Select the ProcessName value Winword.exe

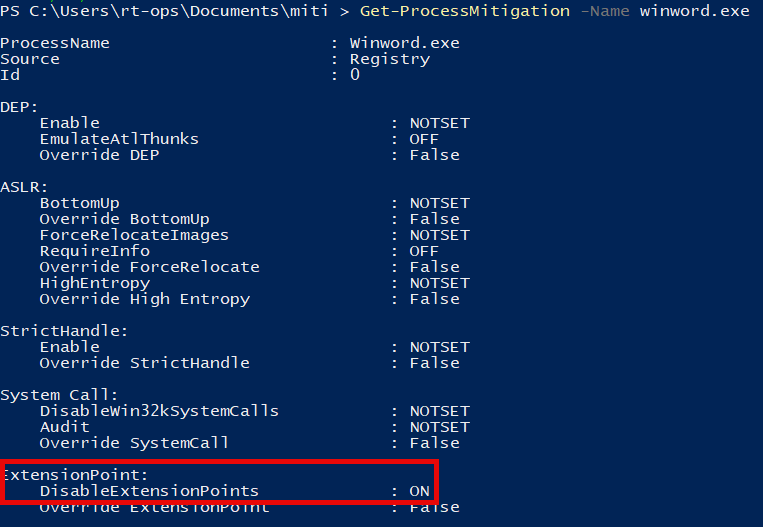(x=404, y=43)
